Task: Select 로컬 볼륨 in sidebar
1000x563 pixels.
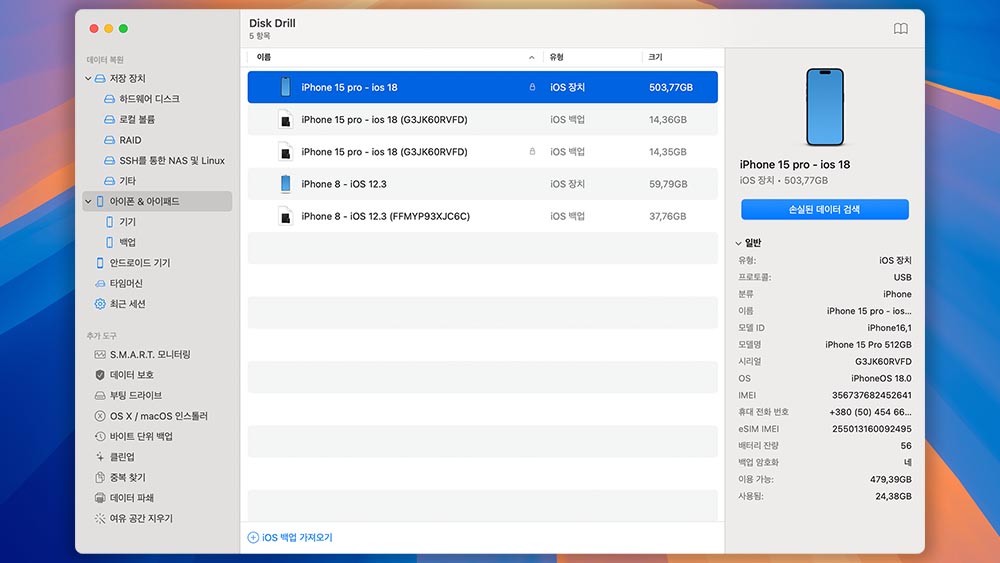Action: pos(136,119)
